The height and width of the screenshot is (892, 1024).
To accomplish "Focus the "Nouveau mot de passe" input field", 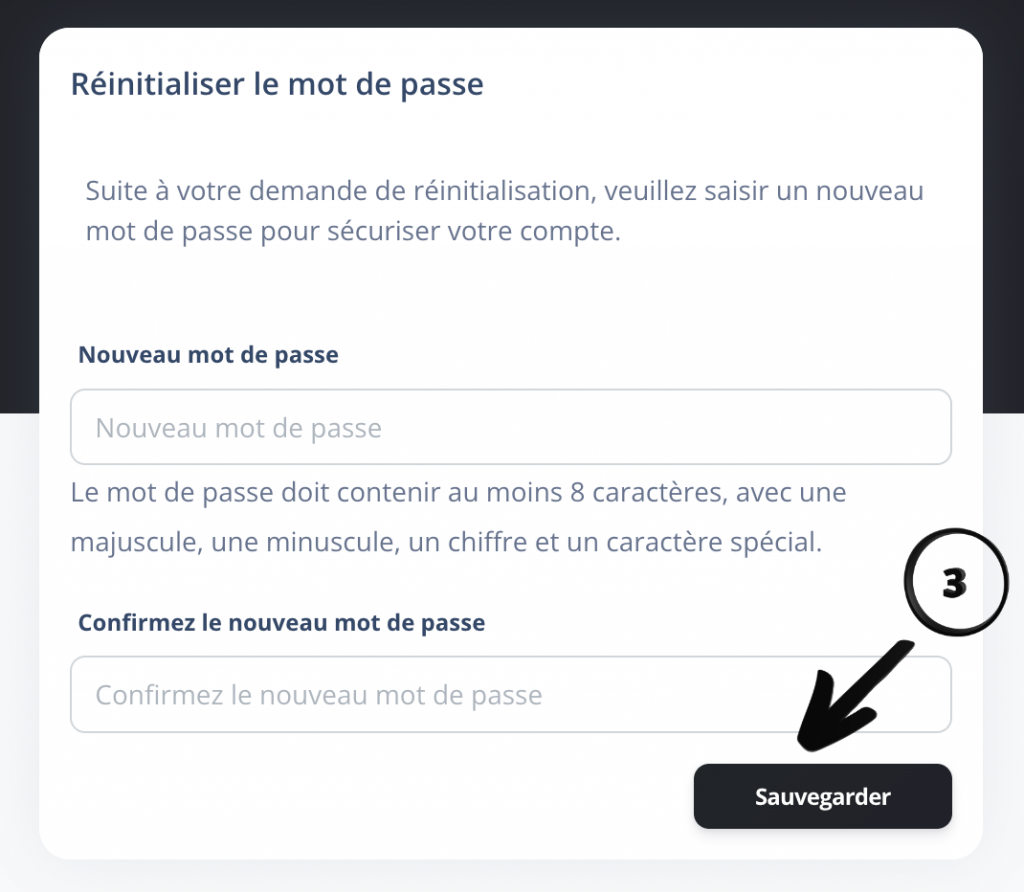I will coord(510,428).
